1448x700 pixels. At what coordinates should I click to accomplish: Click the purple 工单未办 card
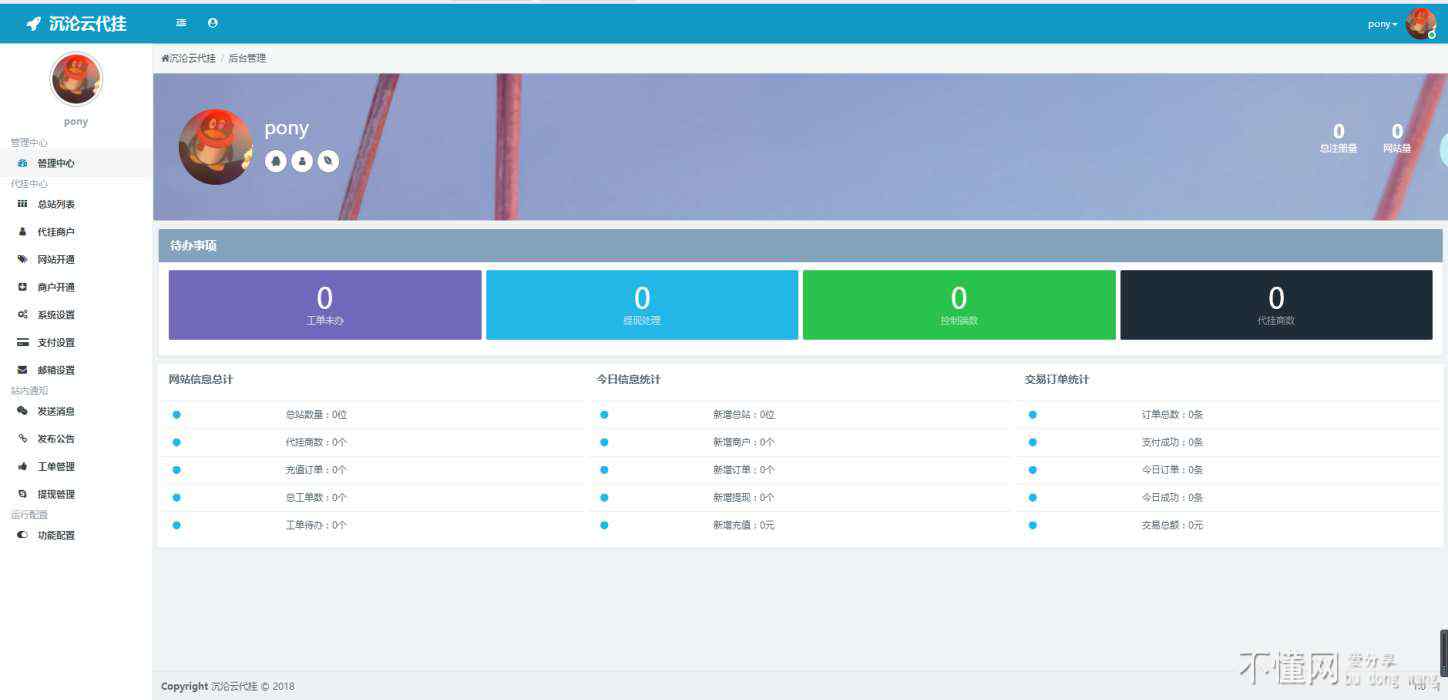[325, 305]
